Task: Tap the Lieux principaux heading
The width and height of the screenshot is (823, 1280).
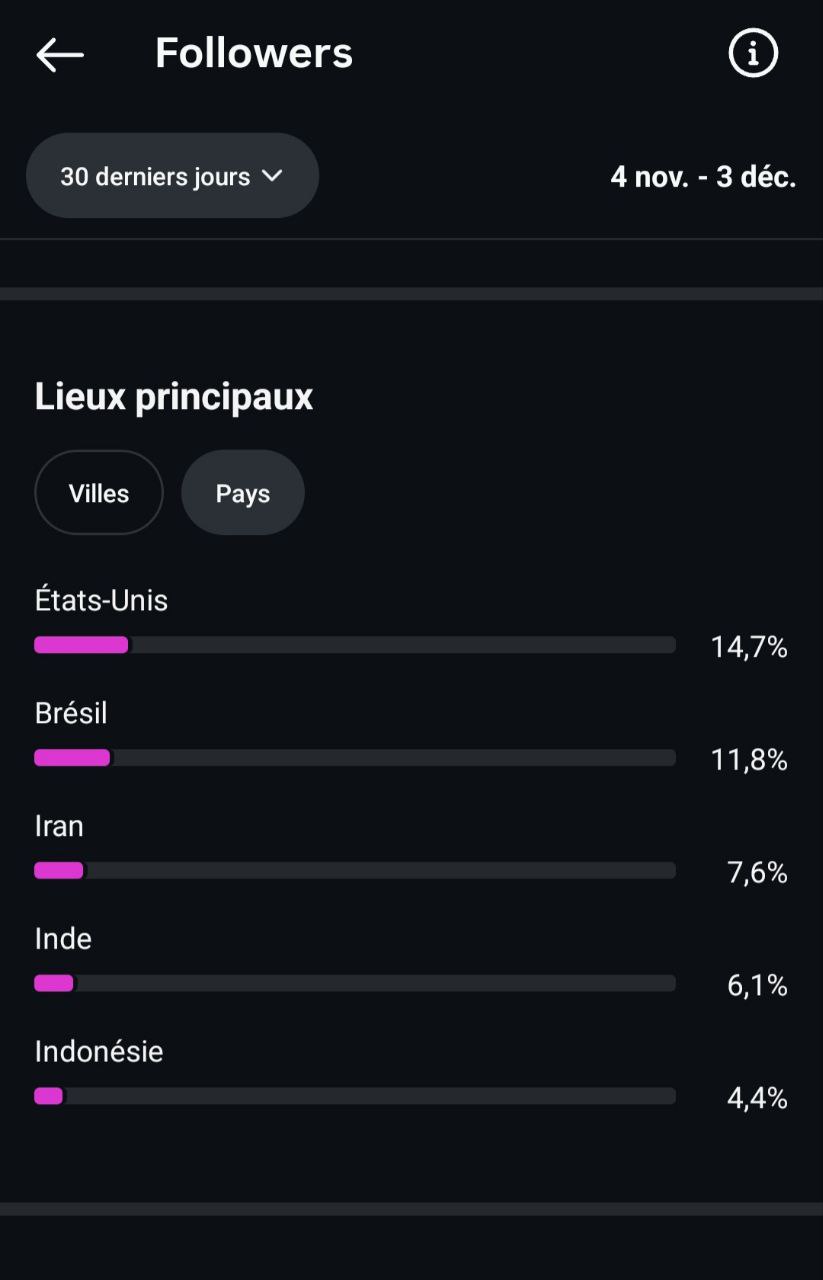Action: (174, 397)
